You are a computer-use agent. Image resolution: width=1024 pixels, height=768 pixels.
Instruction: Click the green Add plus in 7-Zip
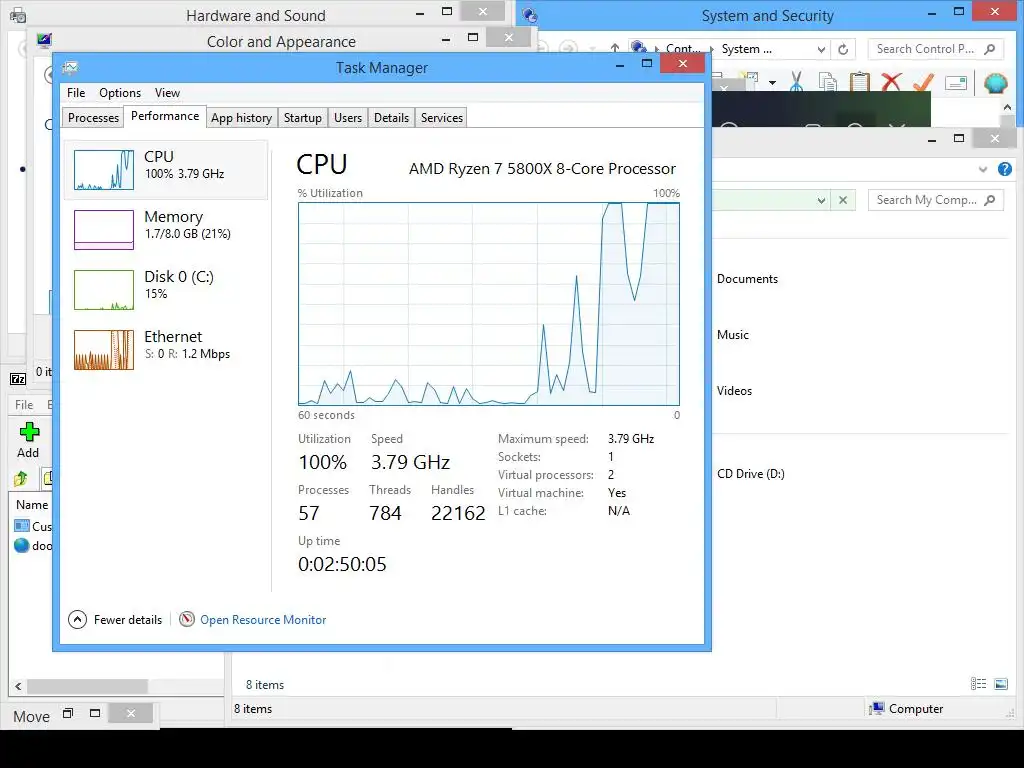(29, 432)
